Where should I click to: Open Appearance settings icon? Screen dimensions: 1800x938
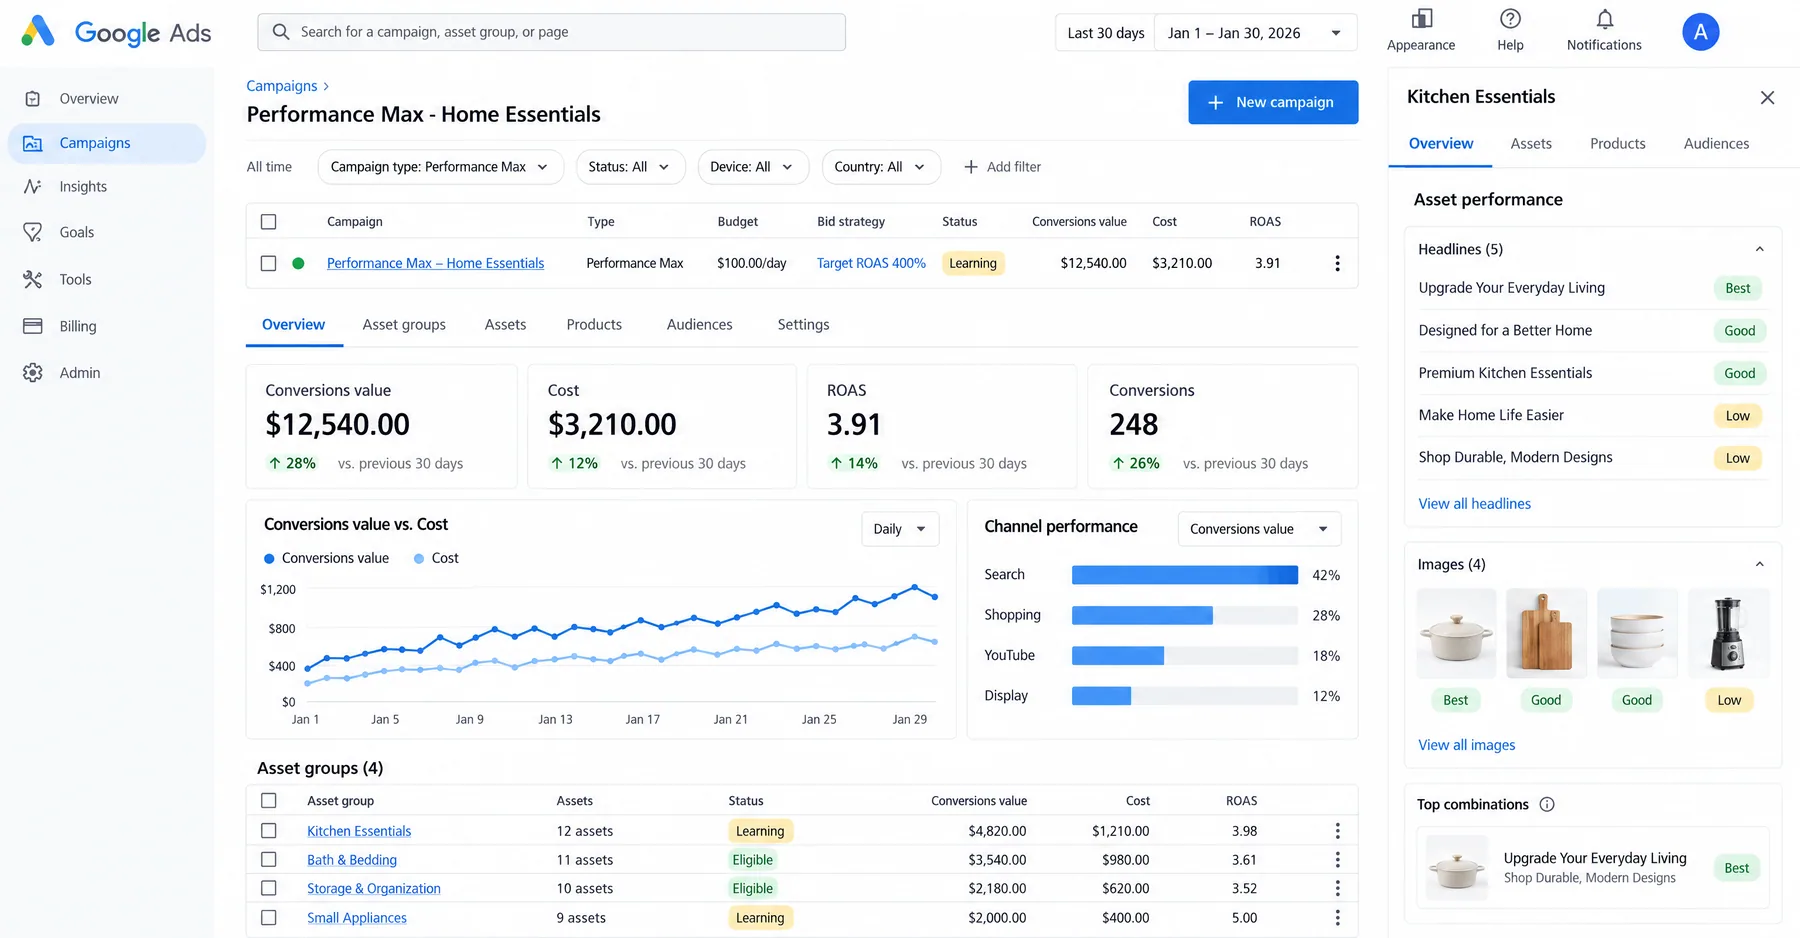1421,19
